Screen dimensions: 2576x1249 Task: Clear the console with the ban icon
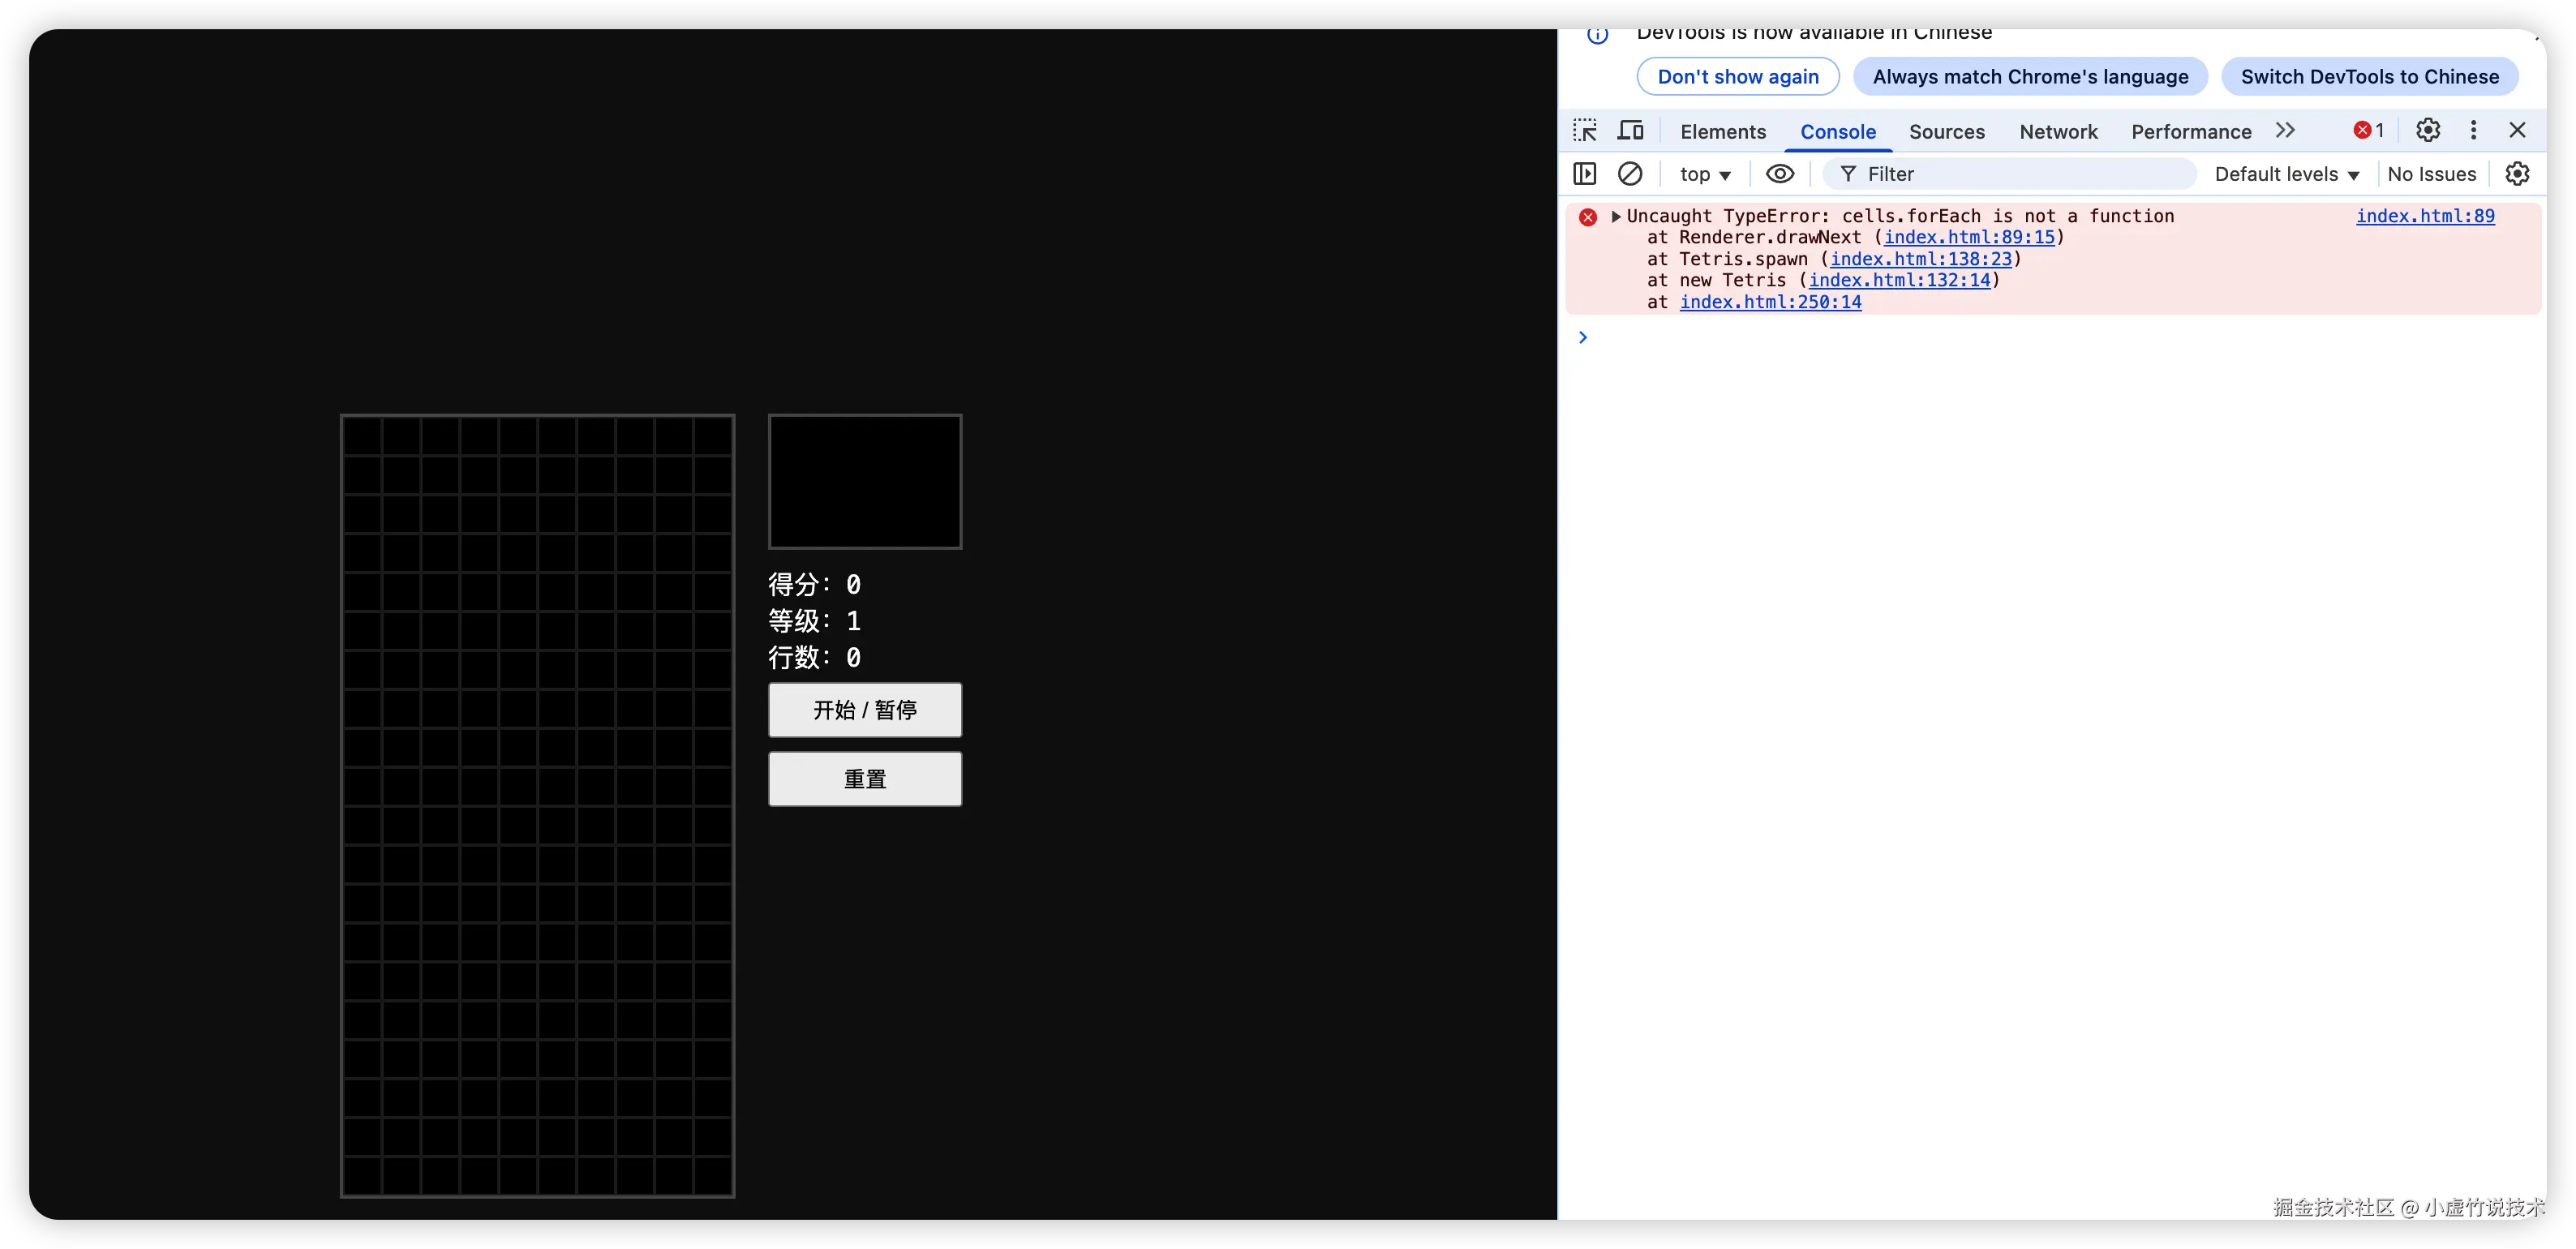[x=1630, y=174]
